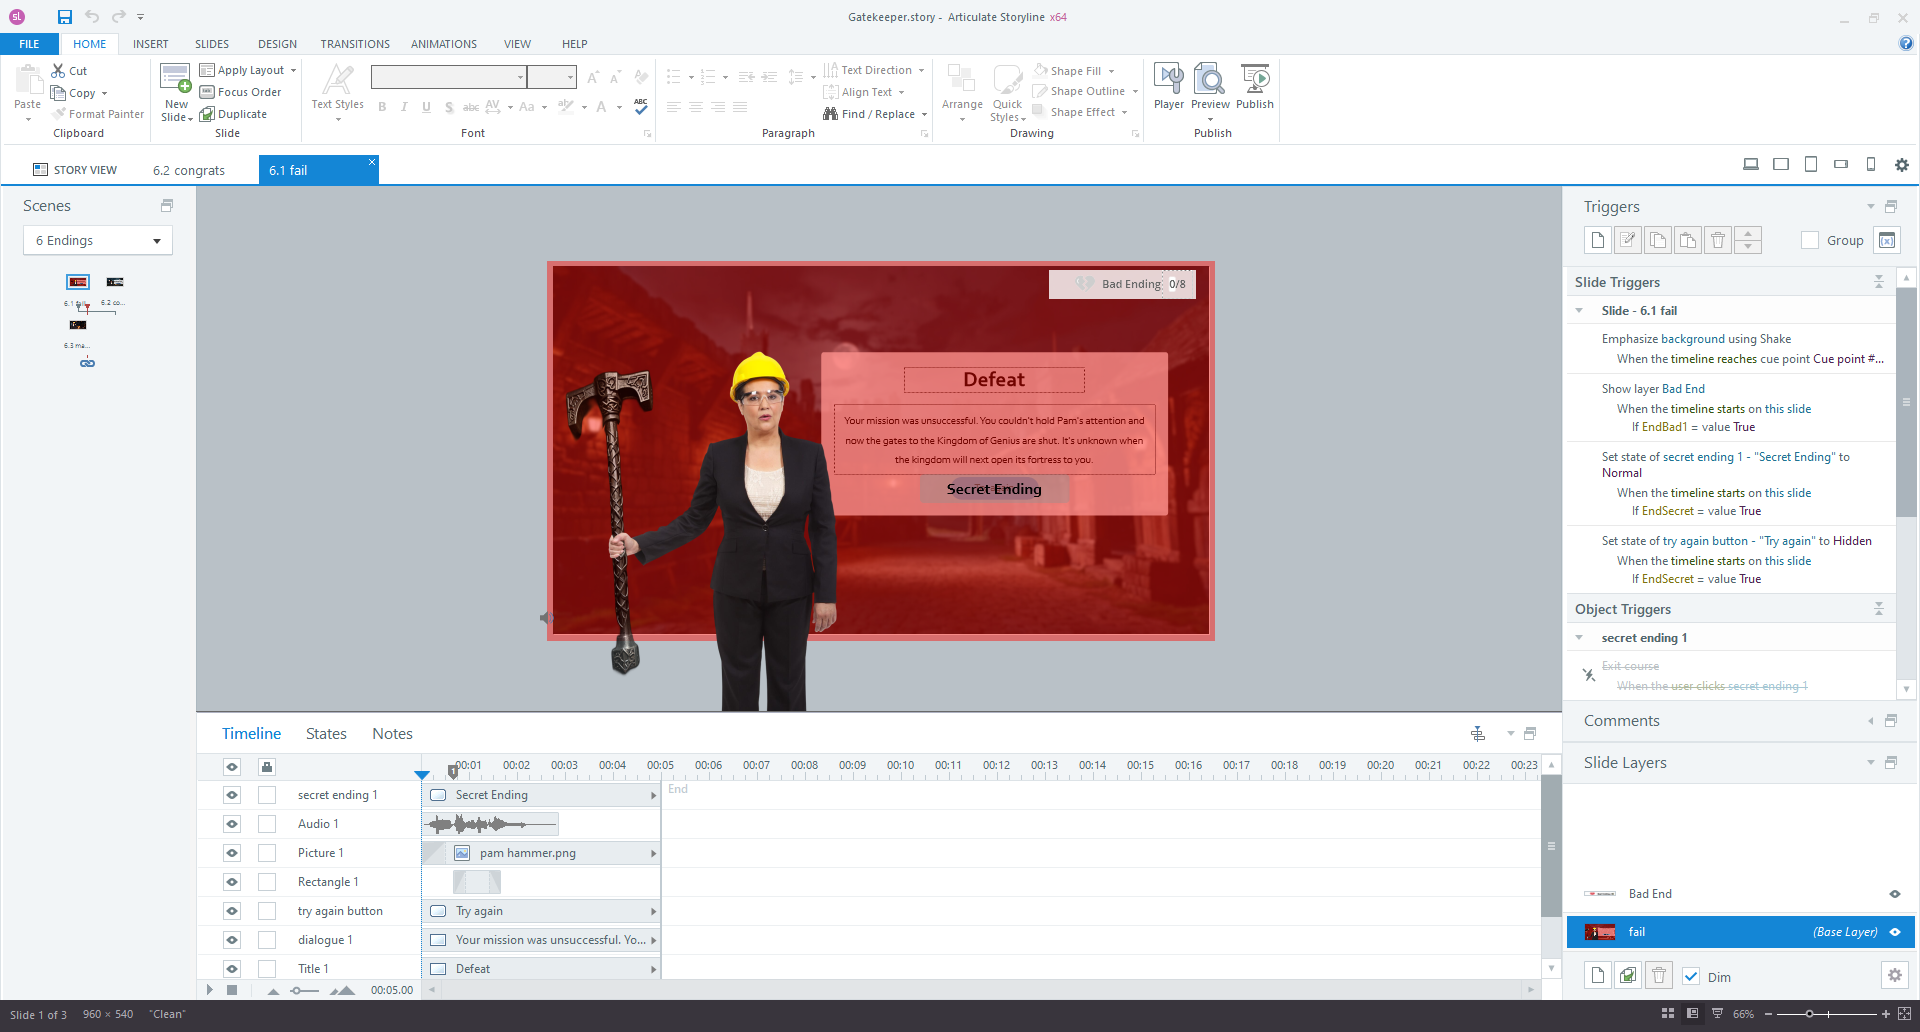Switch to the States tab
This screenshot has height=1032, width=1920.
coord(326,734)
